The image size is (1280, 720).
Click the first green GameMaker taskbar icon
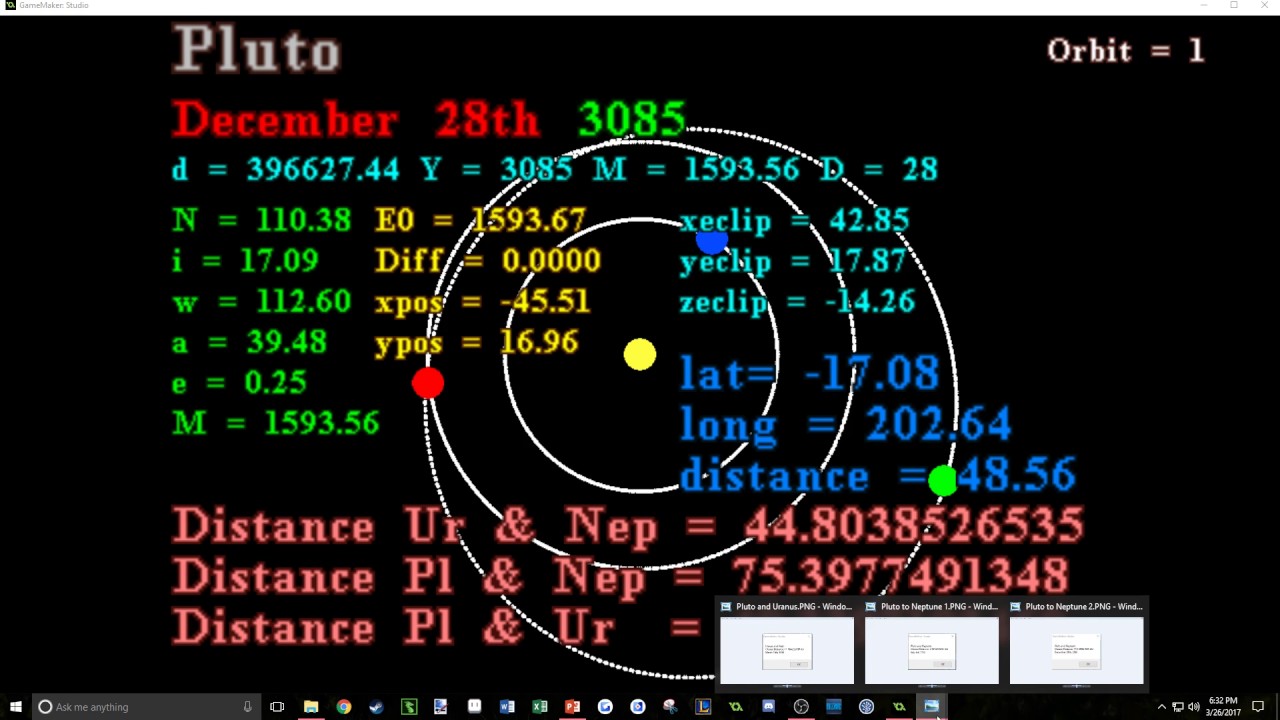[736, 707]
